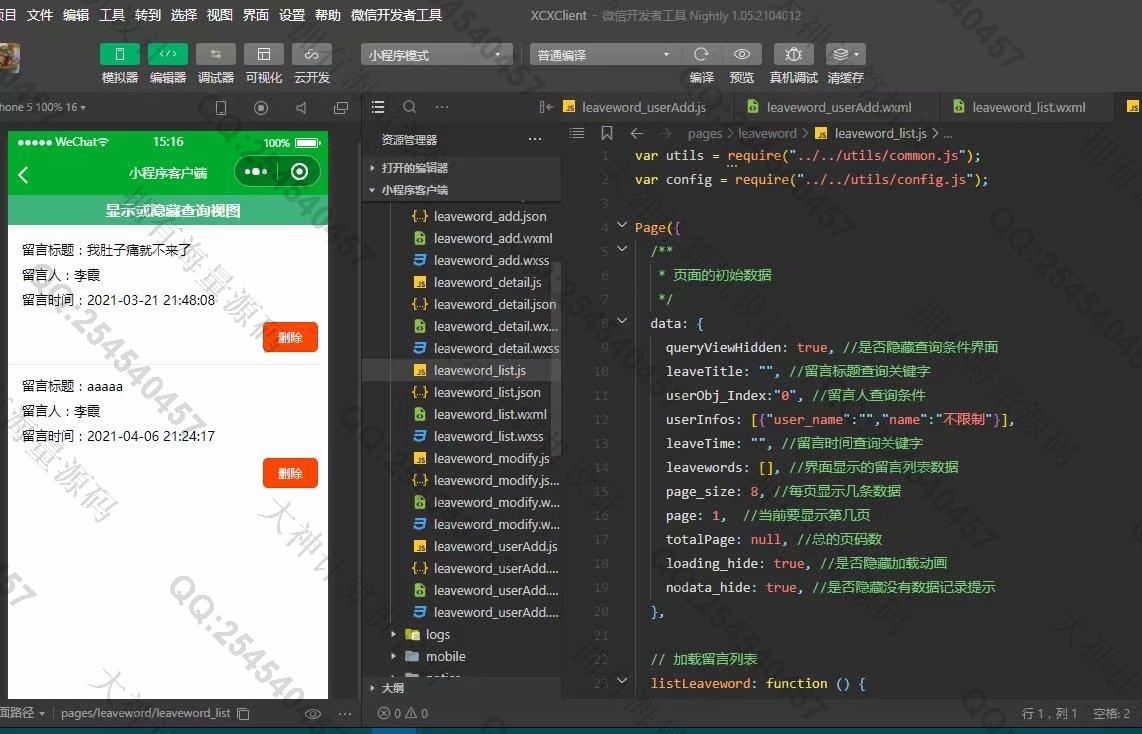This screenshot has width=1142, height=734.
Task: Open the 微信开发者工具 menu
Action: [396, 15]
